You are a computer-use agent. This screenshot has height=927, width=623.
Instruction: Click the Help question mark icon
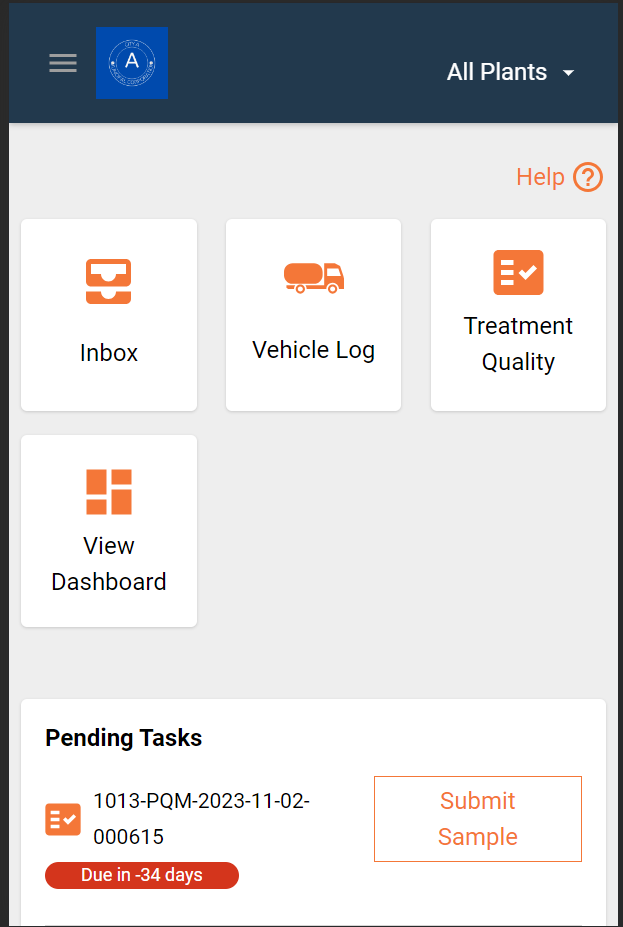(x=588, y=177)
